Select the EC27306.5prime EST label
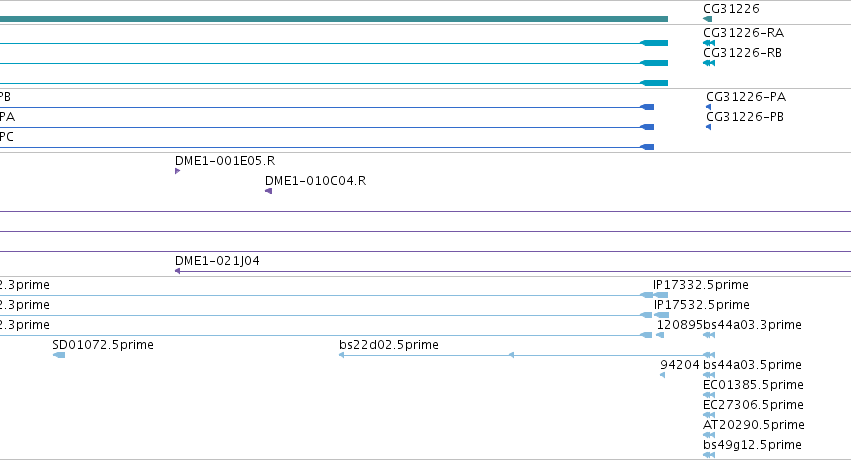Screen dimensions: 851x460 point(753,405)
